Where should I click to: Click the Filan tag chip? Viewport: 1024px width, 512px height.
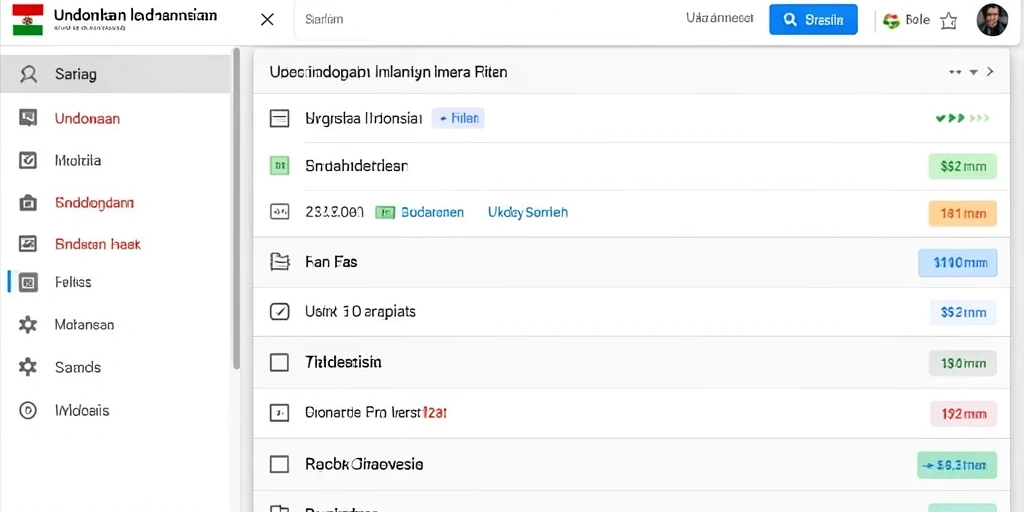coord(458,118)
